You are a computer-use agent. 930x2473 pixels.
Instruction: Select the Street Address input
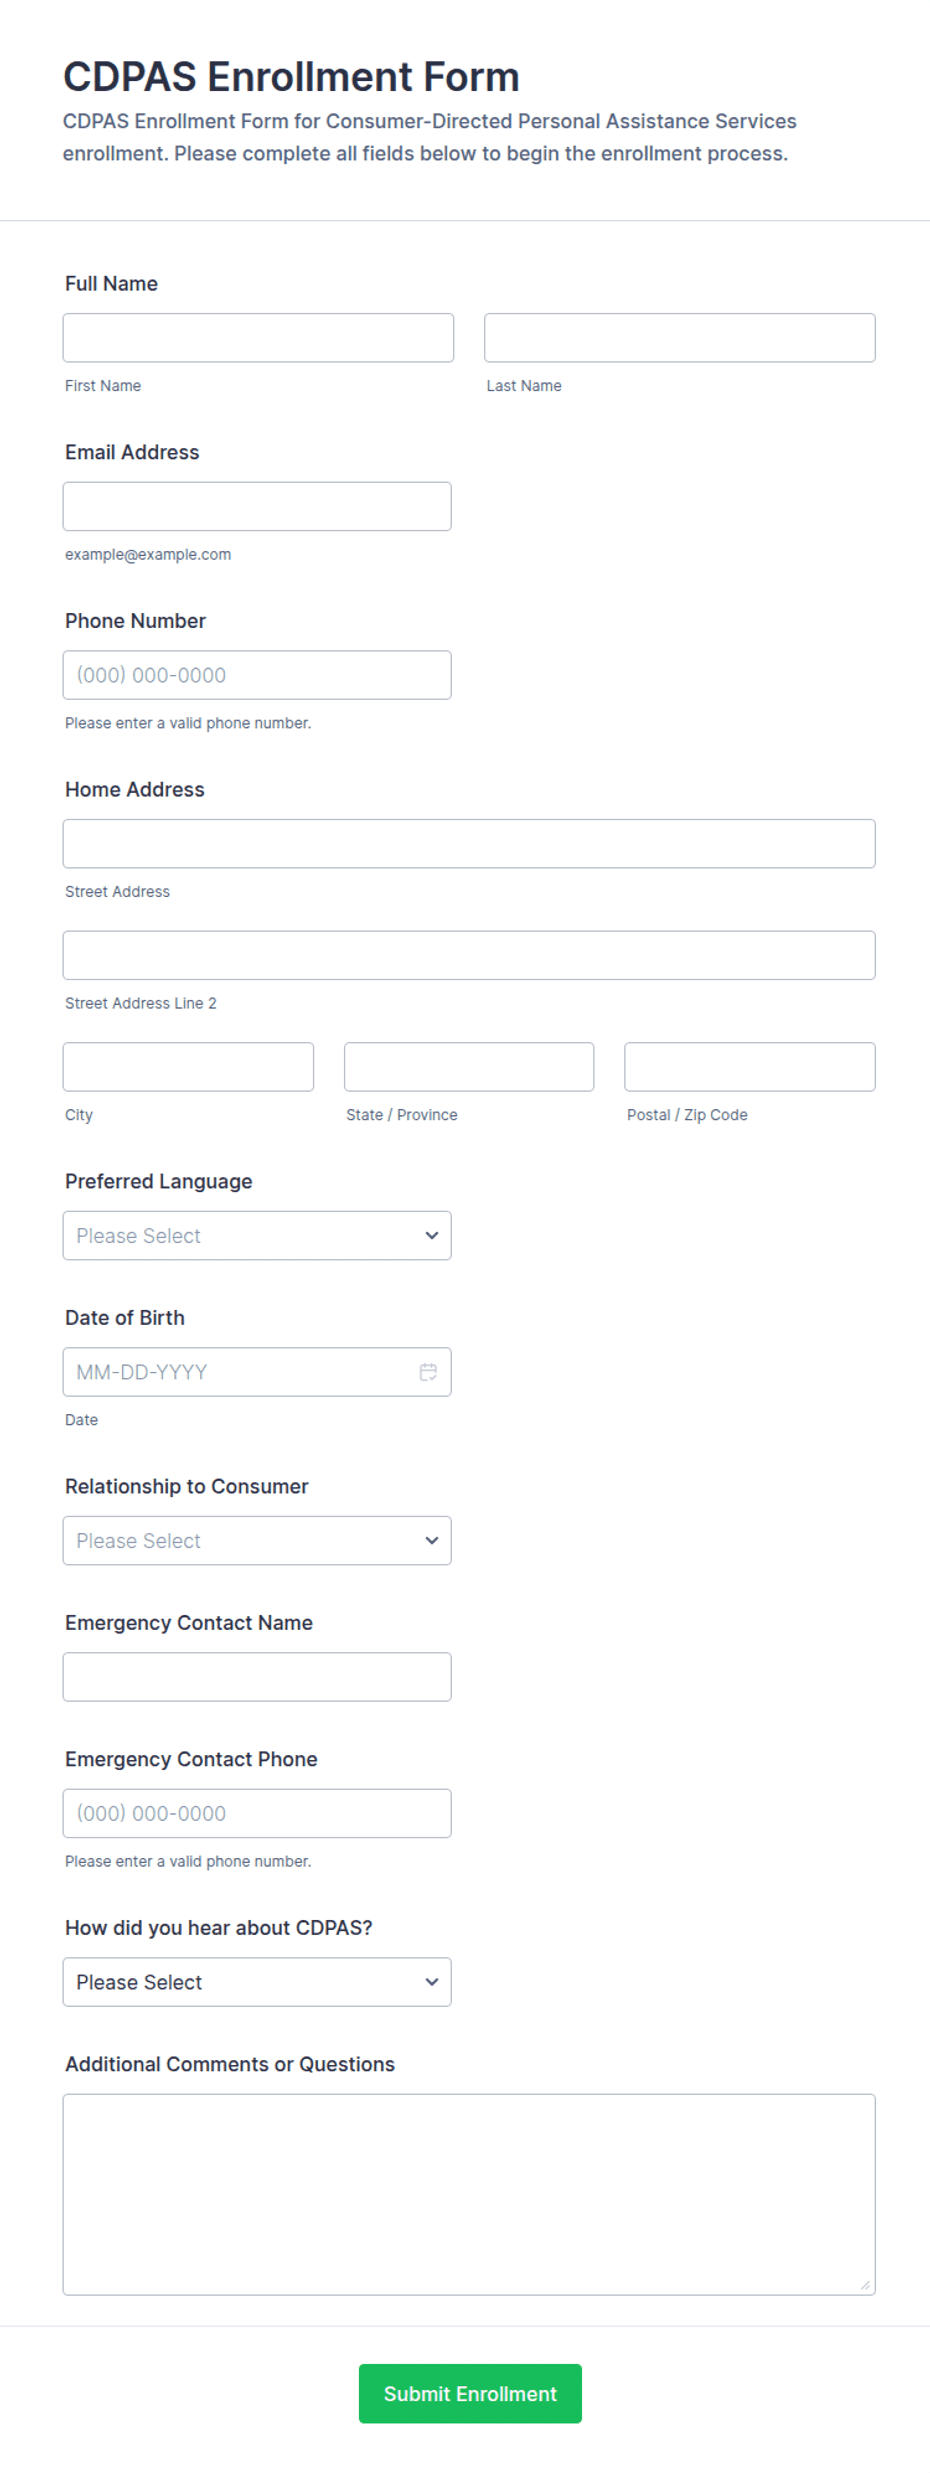469,844
